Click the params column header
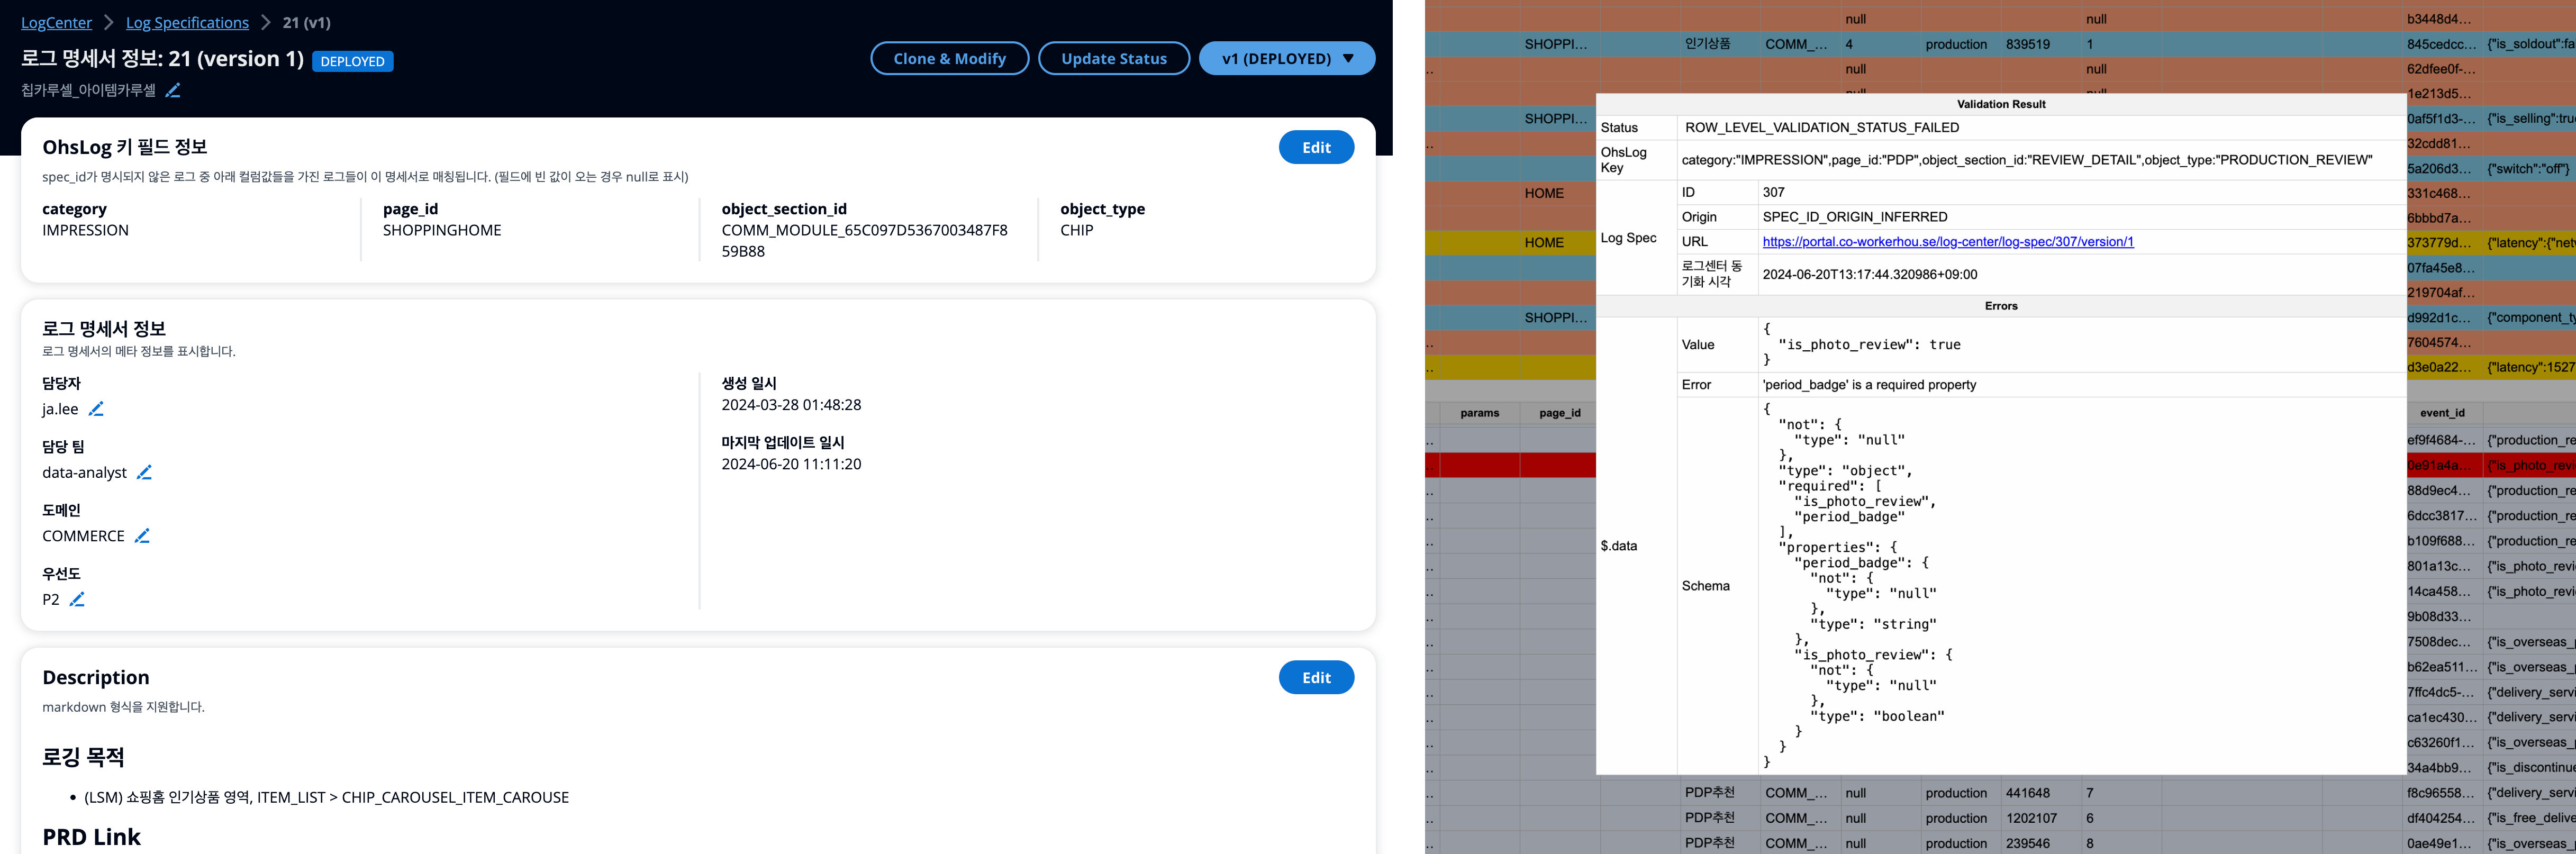This screenshot has width=2576, height=854. [1479, 413]
